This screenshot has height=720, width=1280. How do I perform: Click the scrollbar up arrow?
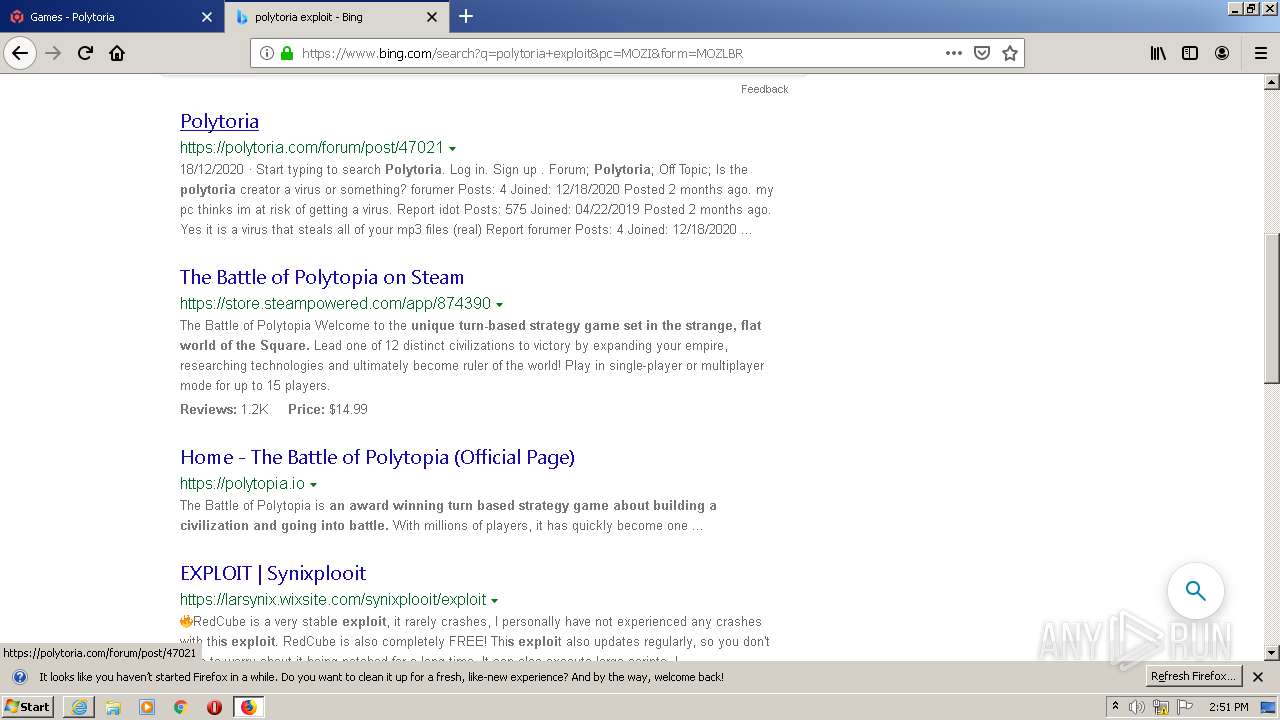tap(1272, 83)
